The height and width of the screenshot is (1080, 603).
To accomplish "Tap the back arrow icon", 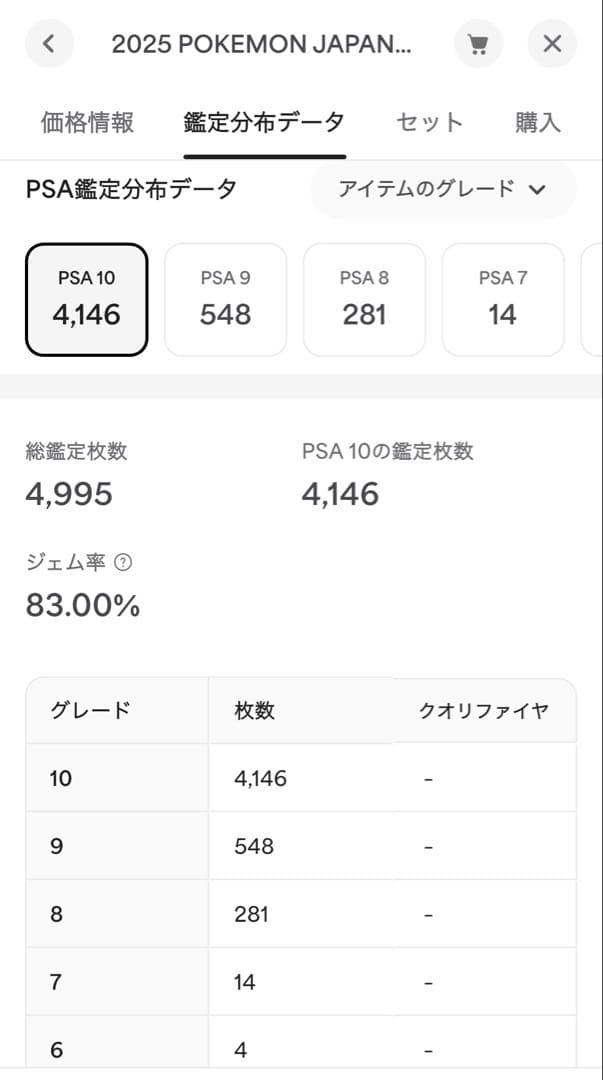I will click(48, 43).
